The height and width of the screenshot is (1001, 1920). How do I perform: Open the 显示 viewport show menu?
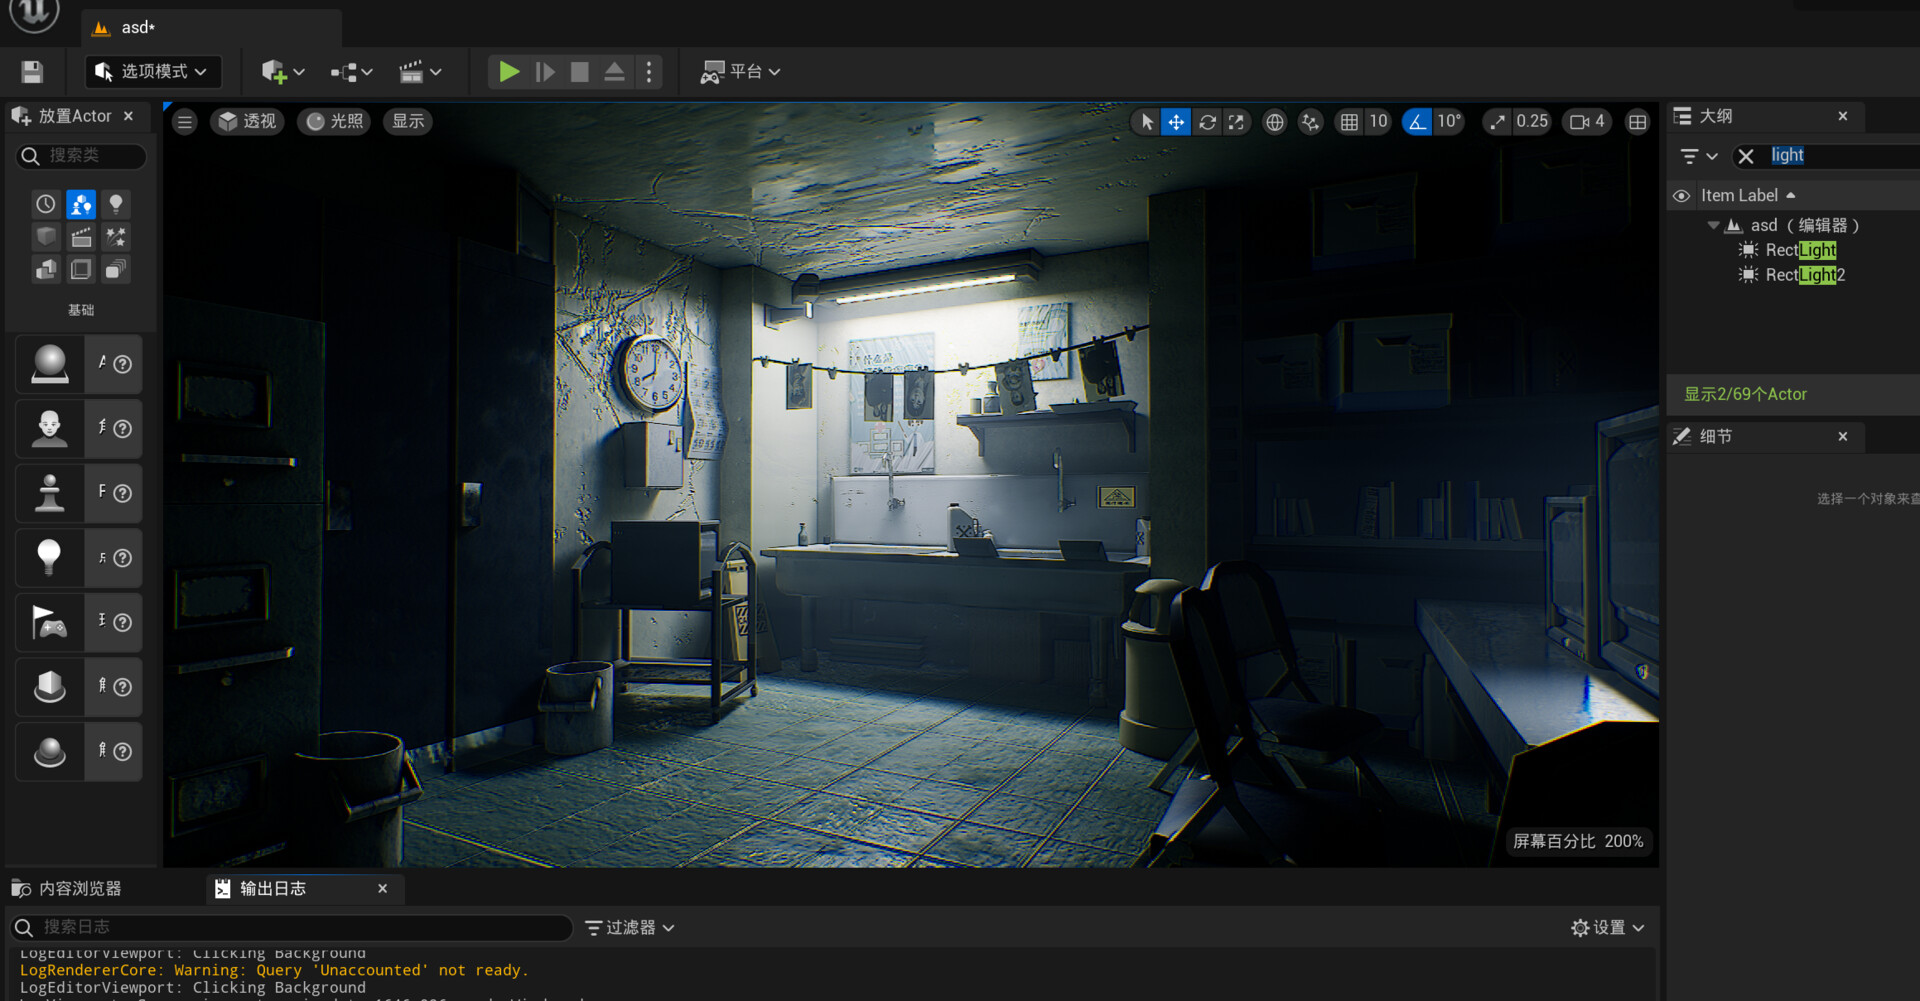tap(407, 121)
